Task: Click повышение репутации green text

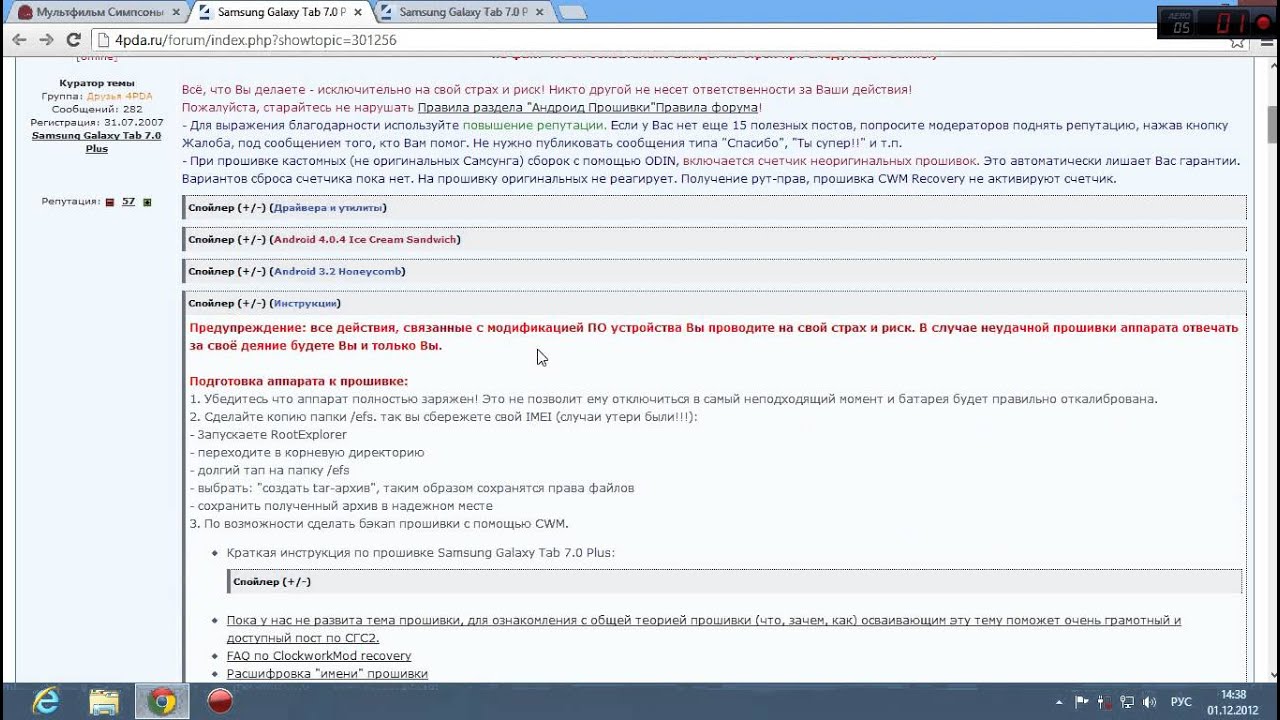Action: pyautogui.click(x=533, y=125)
